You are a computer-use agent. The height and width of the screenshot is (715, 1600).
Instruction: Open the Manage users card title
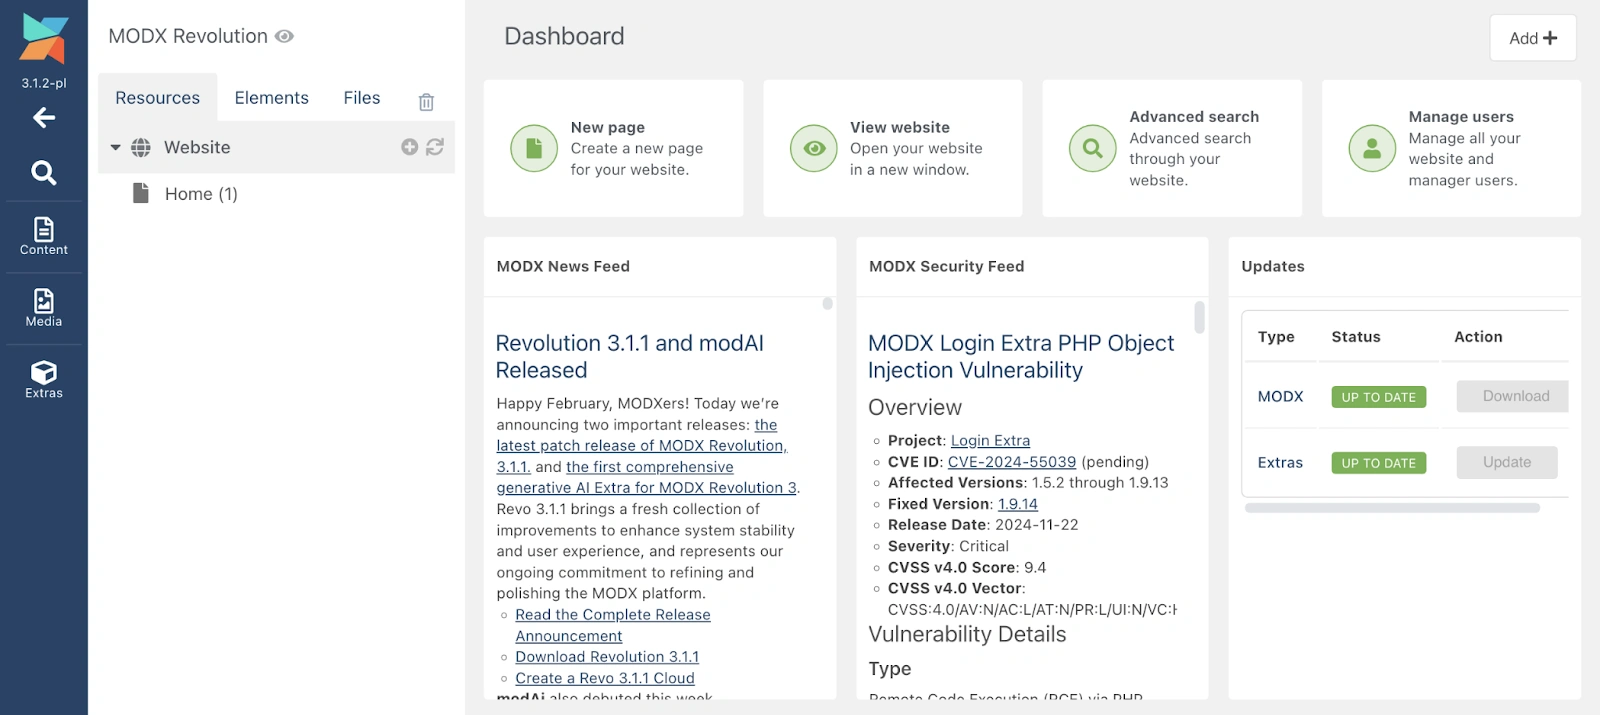point(1461,117)
